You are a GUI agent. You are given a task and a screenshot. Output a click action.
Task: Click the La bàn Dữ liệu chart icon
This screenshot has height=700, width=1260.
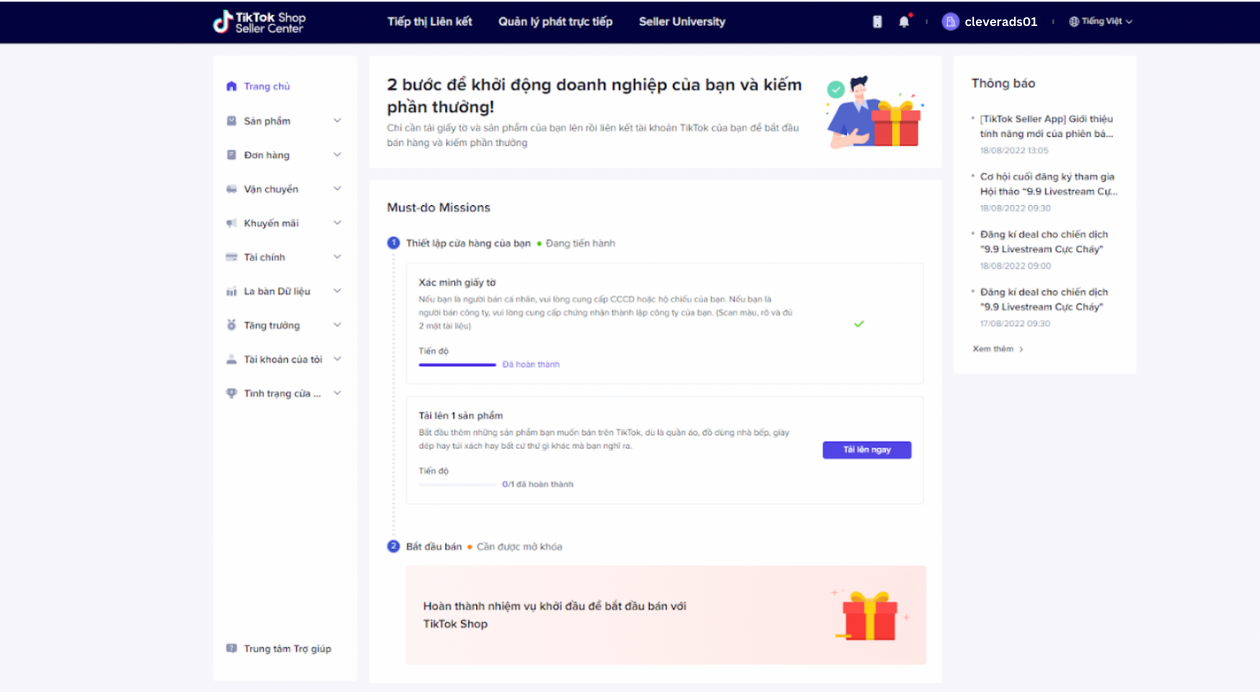coord(232,291)
